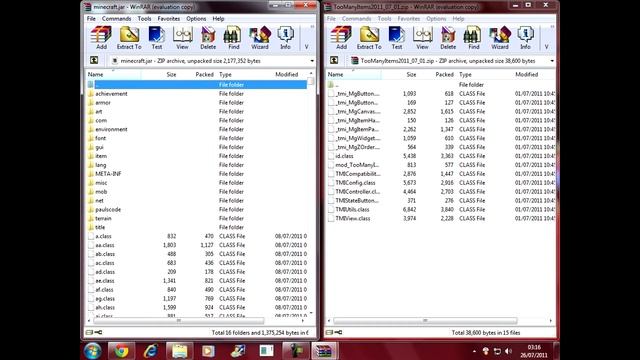Open Google Chrome from taskbar
Screen dimensions: 640x360
click(x=121, y=351)
